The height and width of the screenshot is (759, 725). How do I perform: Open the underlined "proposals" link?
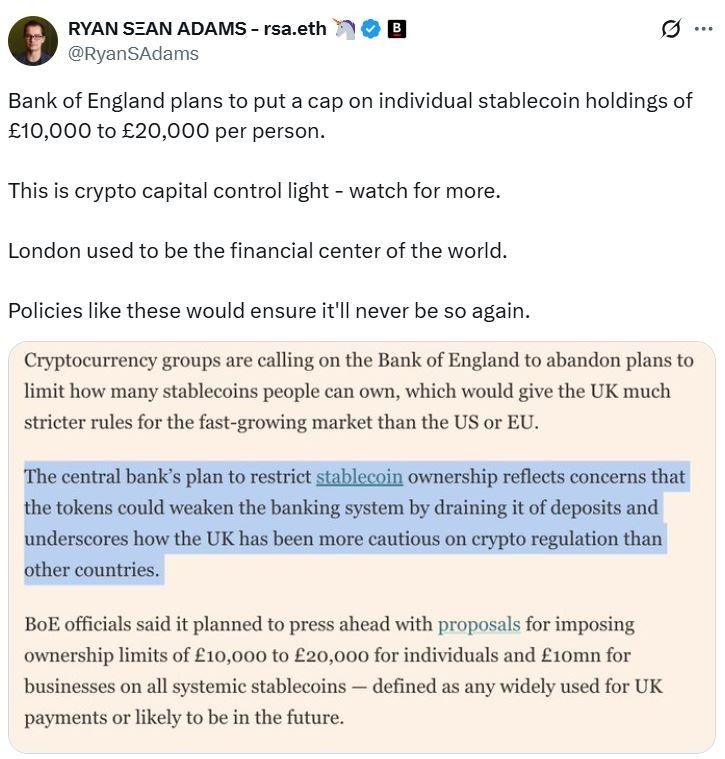pos(479,624)
